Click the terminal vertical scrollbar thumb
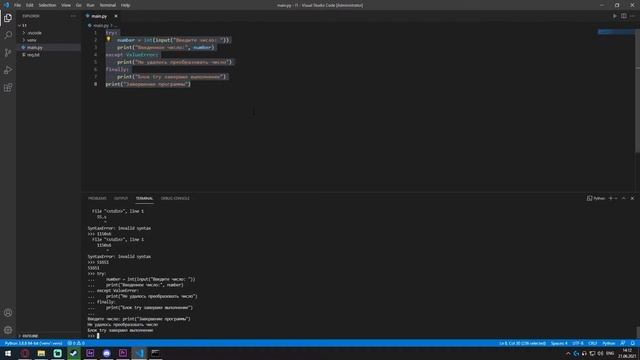Screen dimensions: 640x360 [638, 332]
